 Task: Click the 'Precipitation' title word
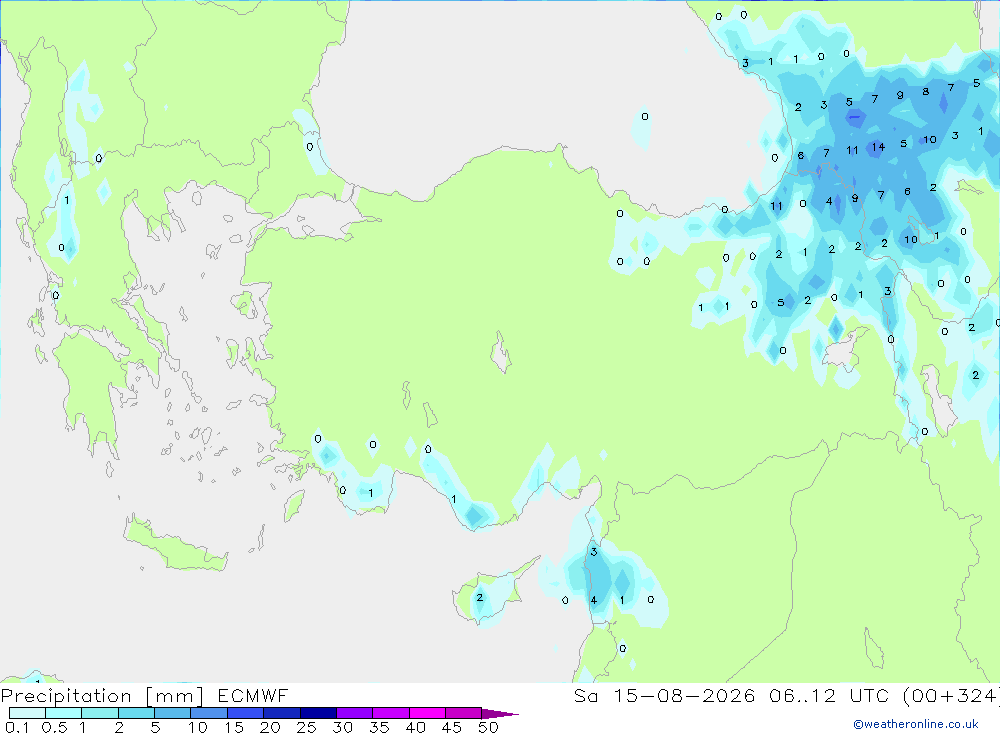click(x=66, y=696)
